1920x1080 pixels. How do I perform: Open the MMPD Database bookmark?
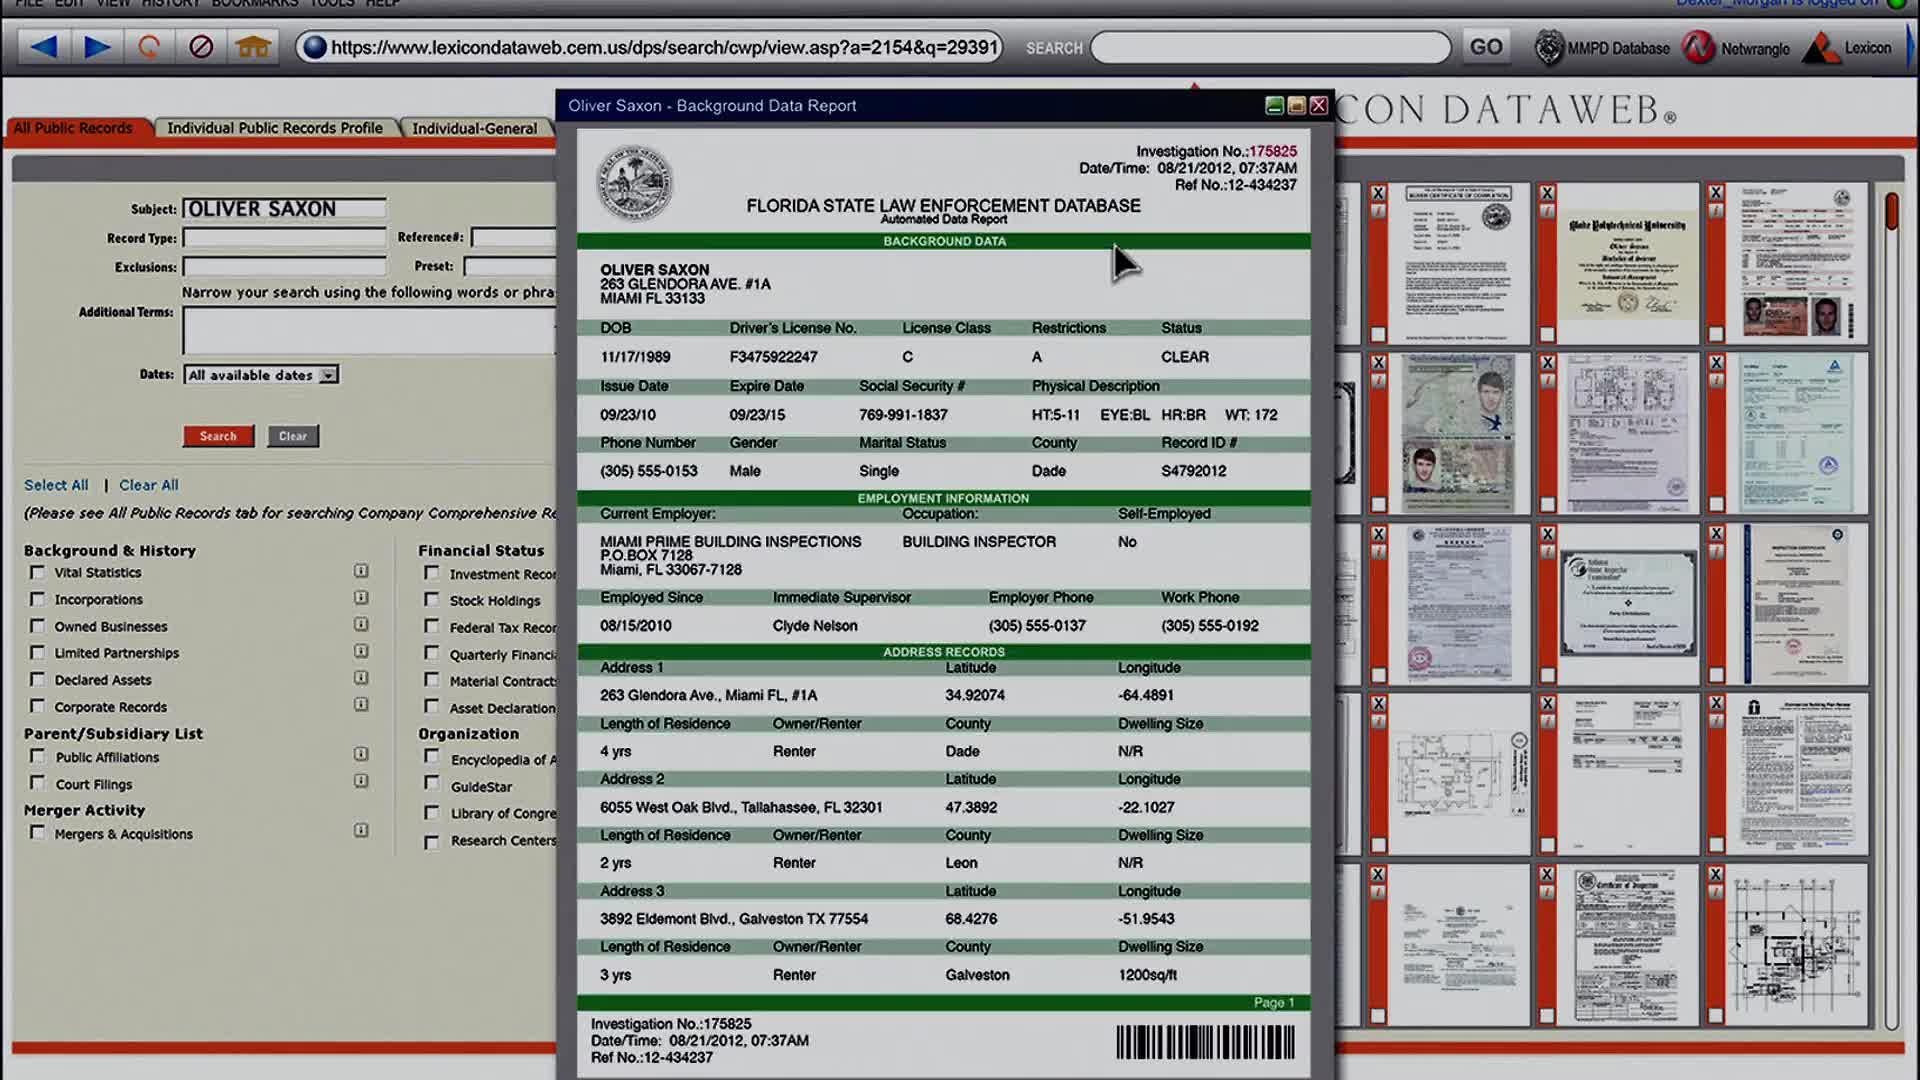(x=1602, y=48)
